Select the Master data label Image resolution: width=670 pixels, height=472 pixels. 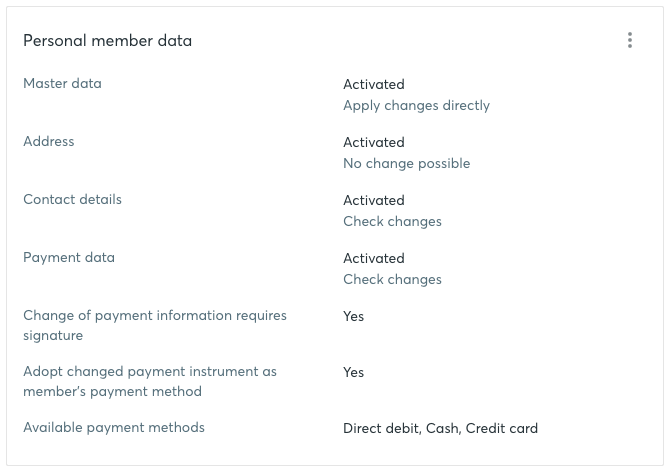coord(62,83)
